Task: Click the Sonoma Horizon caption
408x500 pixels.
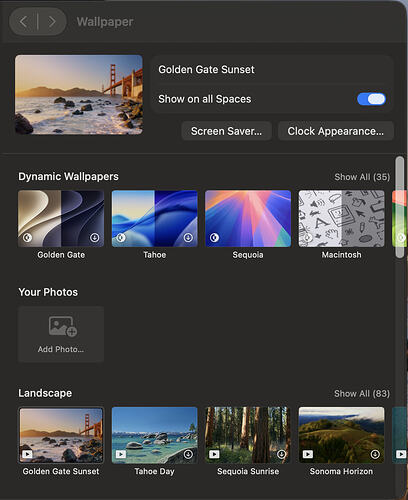Action: [341, 471]
